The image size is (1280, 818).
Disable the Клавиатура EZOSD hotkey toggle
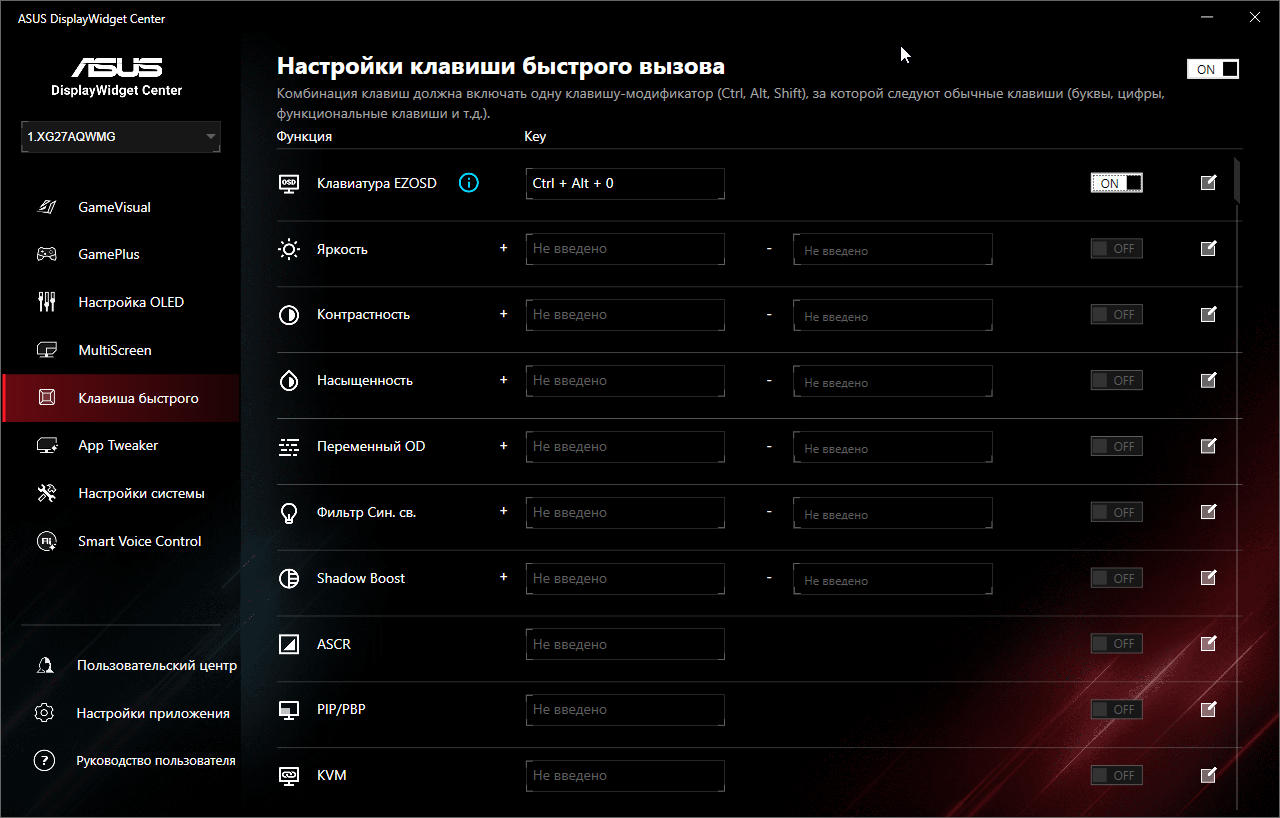click(x=1116, y=183)
